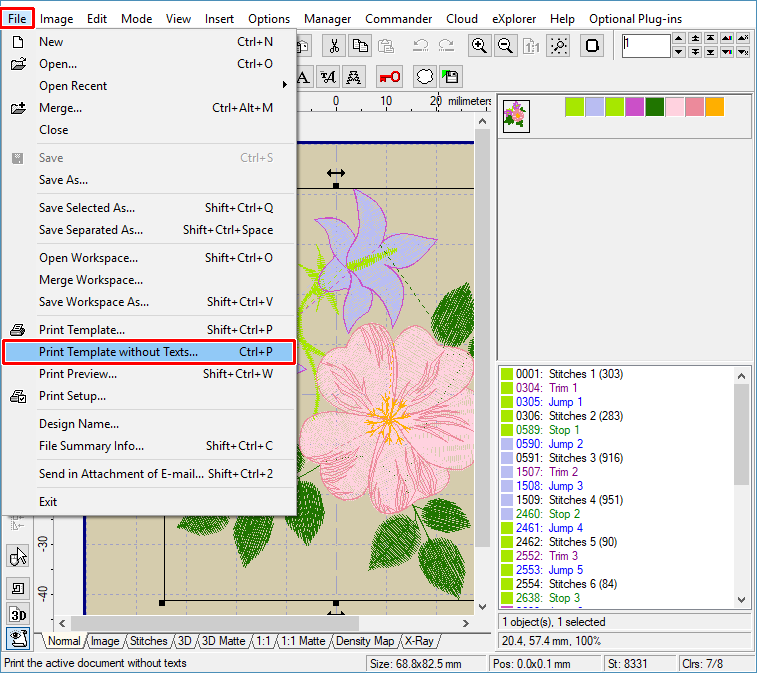
Task: Click the mouse pointer tool icon
Action: click(x=18, y=557)
